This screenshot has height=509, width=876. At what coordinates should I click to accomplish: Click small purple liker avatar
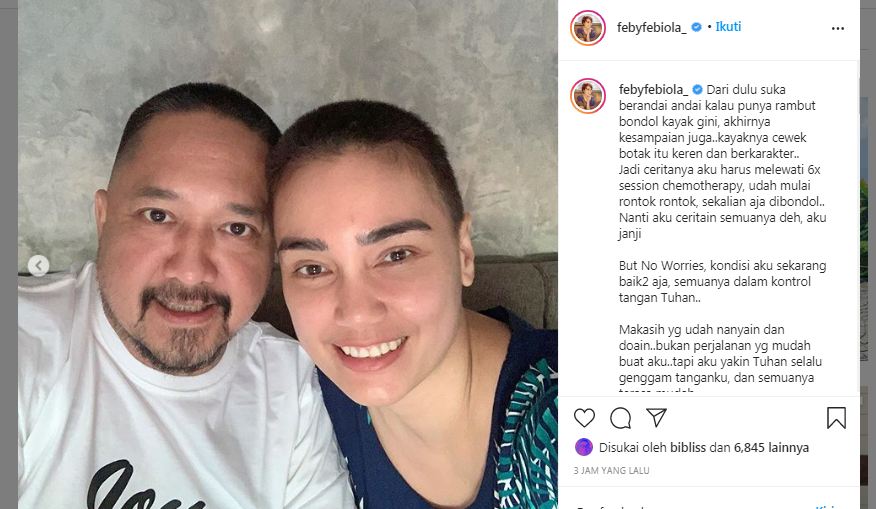(583, 447)
